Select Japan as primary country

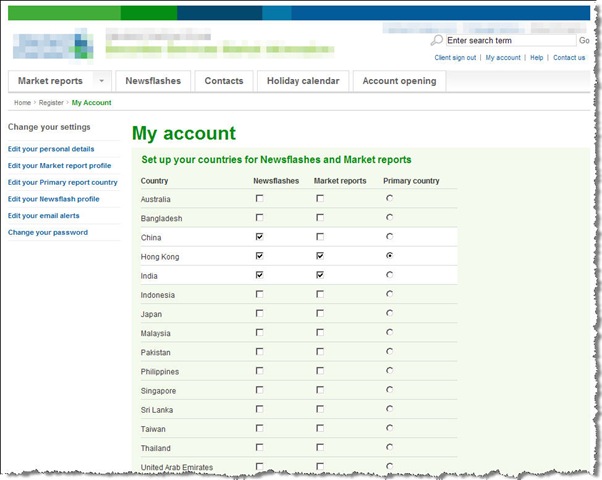pos(390,313)
